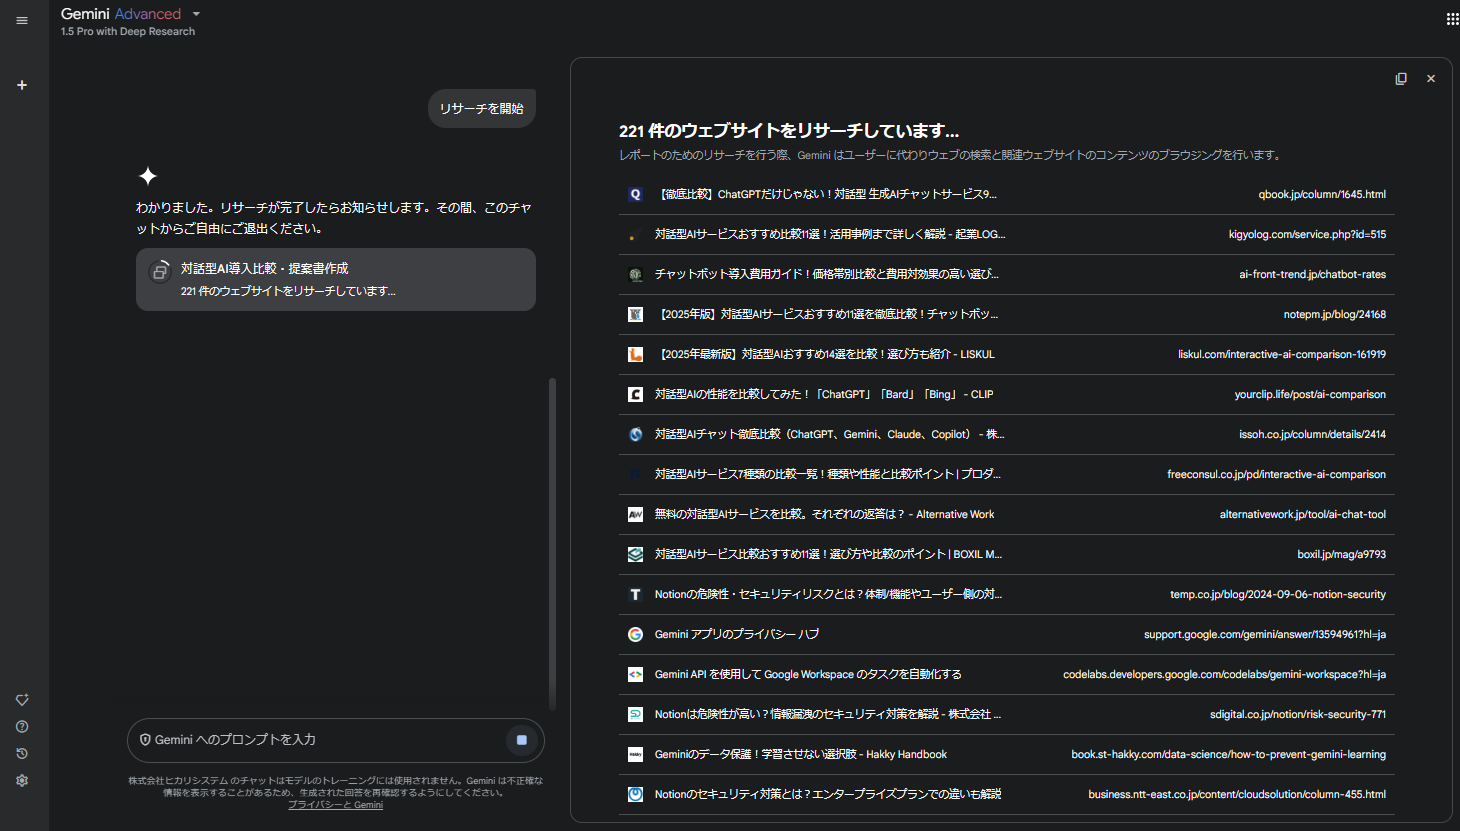Open issoh.co.jp/column/details/2414 link
Image resolution: width=1460 pixels, height=831 pixels.
pyautogui.click(x=1312, y=435)
